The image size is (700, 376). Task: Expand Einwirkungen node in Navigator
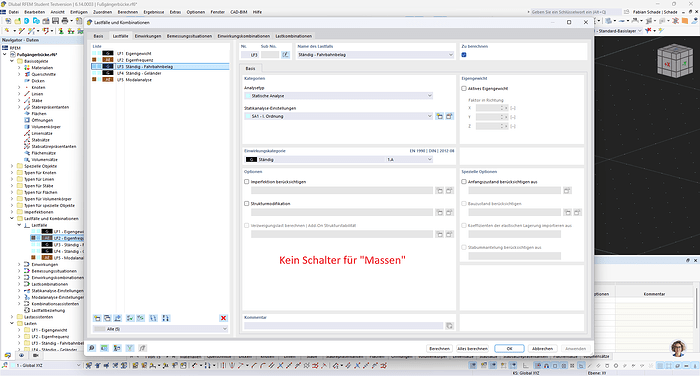19,264
